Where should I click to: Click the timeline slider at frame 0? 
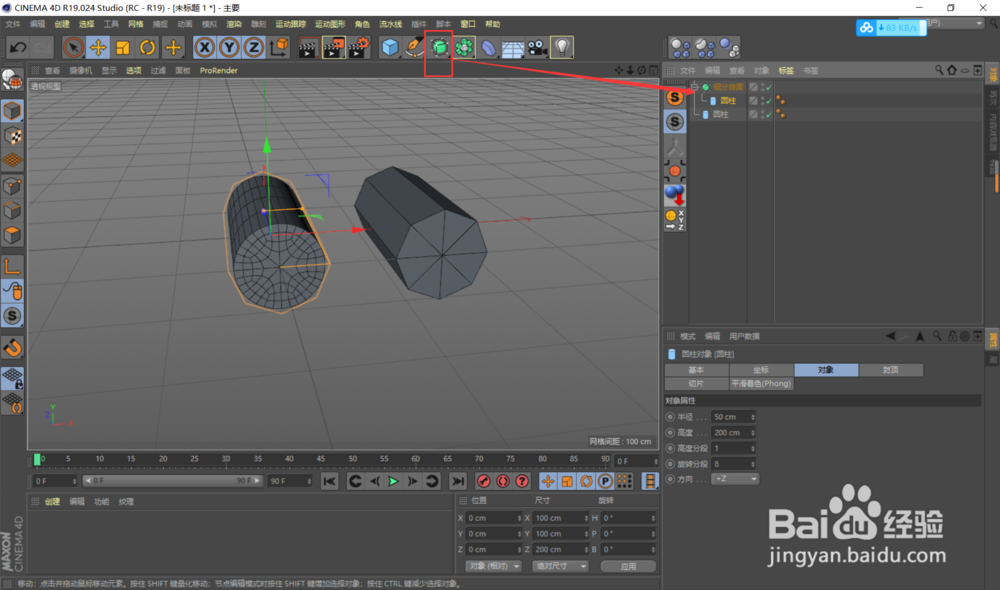(x=37, y=460)
